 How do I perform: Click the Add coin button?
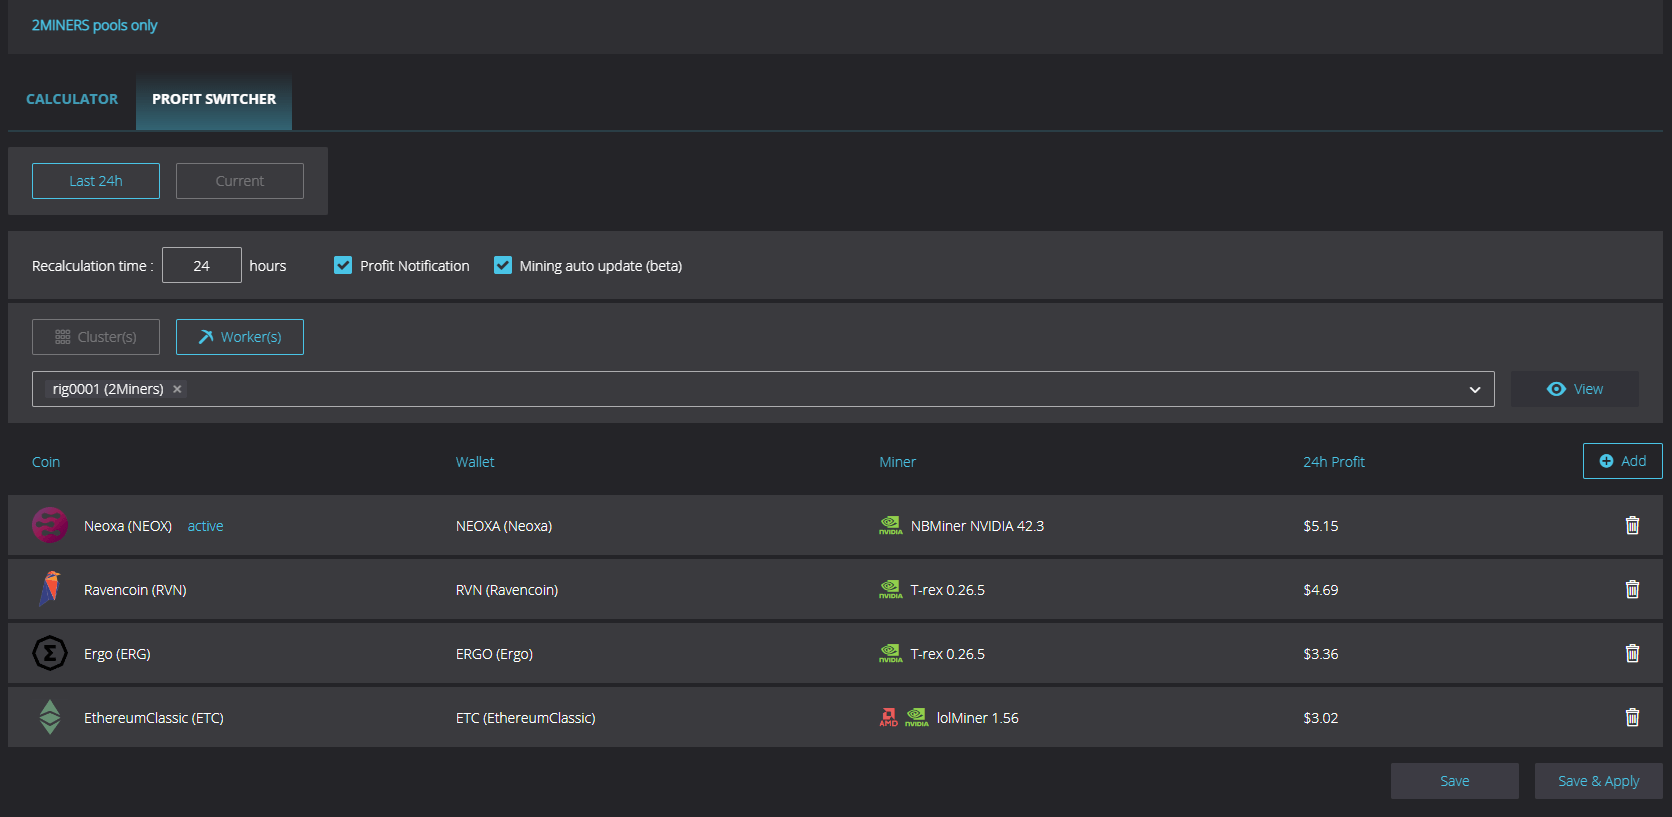tap(1622, 461)
